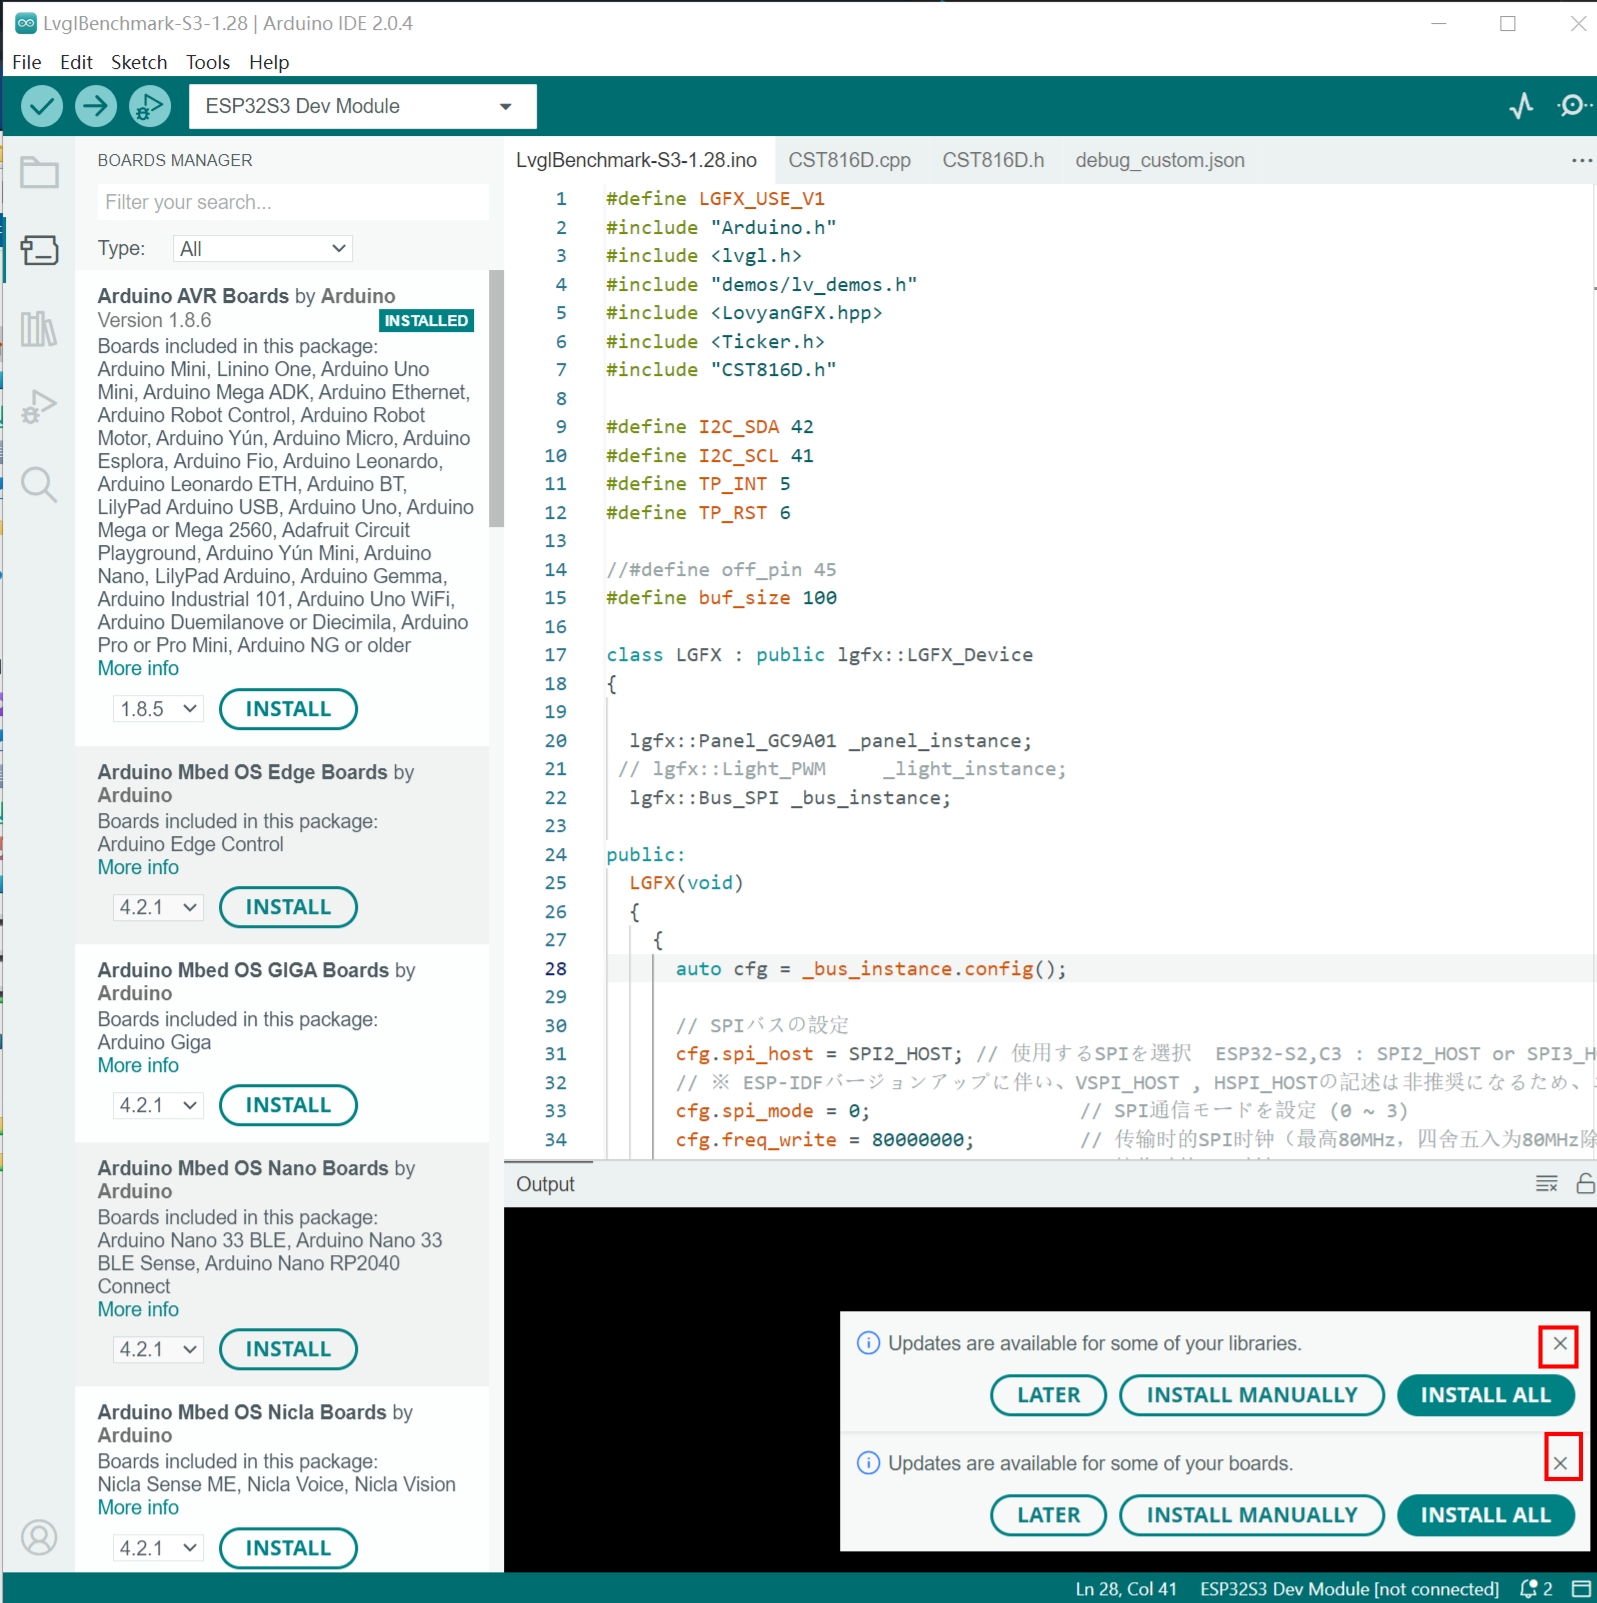
Task: Open version dropdown for Mbed OS Edge Boards
Action: pyautogui.click(x=158, y=907)
